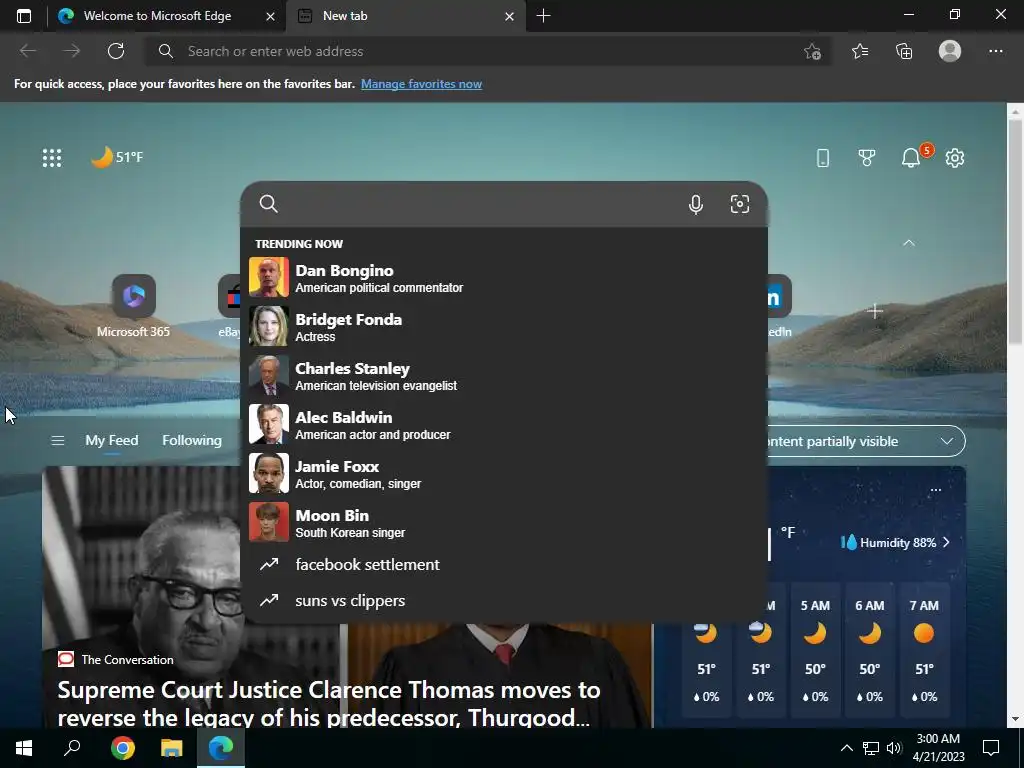Add a new quick link plus
Screen dimensions: 1024x768
coord(875,312)
